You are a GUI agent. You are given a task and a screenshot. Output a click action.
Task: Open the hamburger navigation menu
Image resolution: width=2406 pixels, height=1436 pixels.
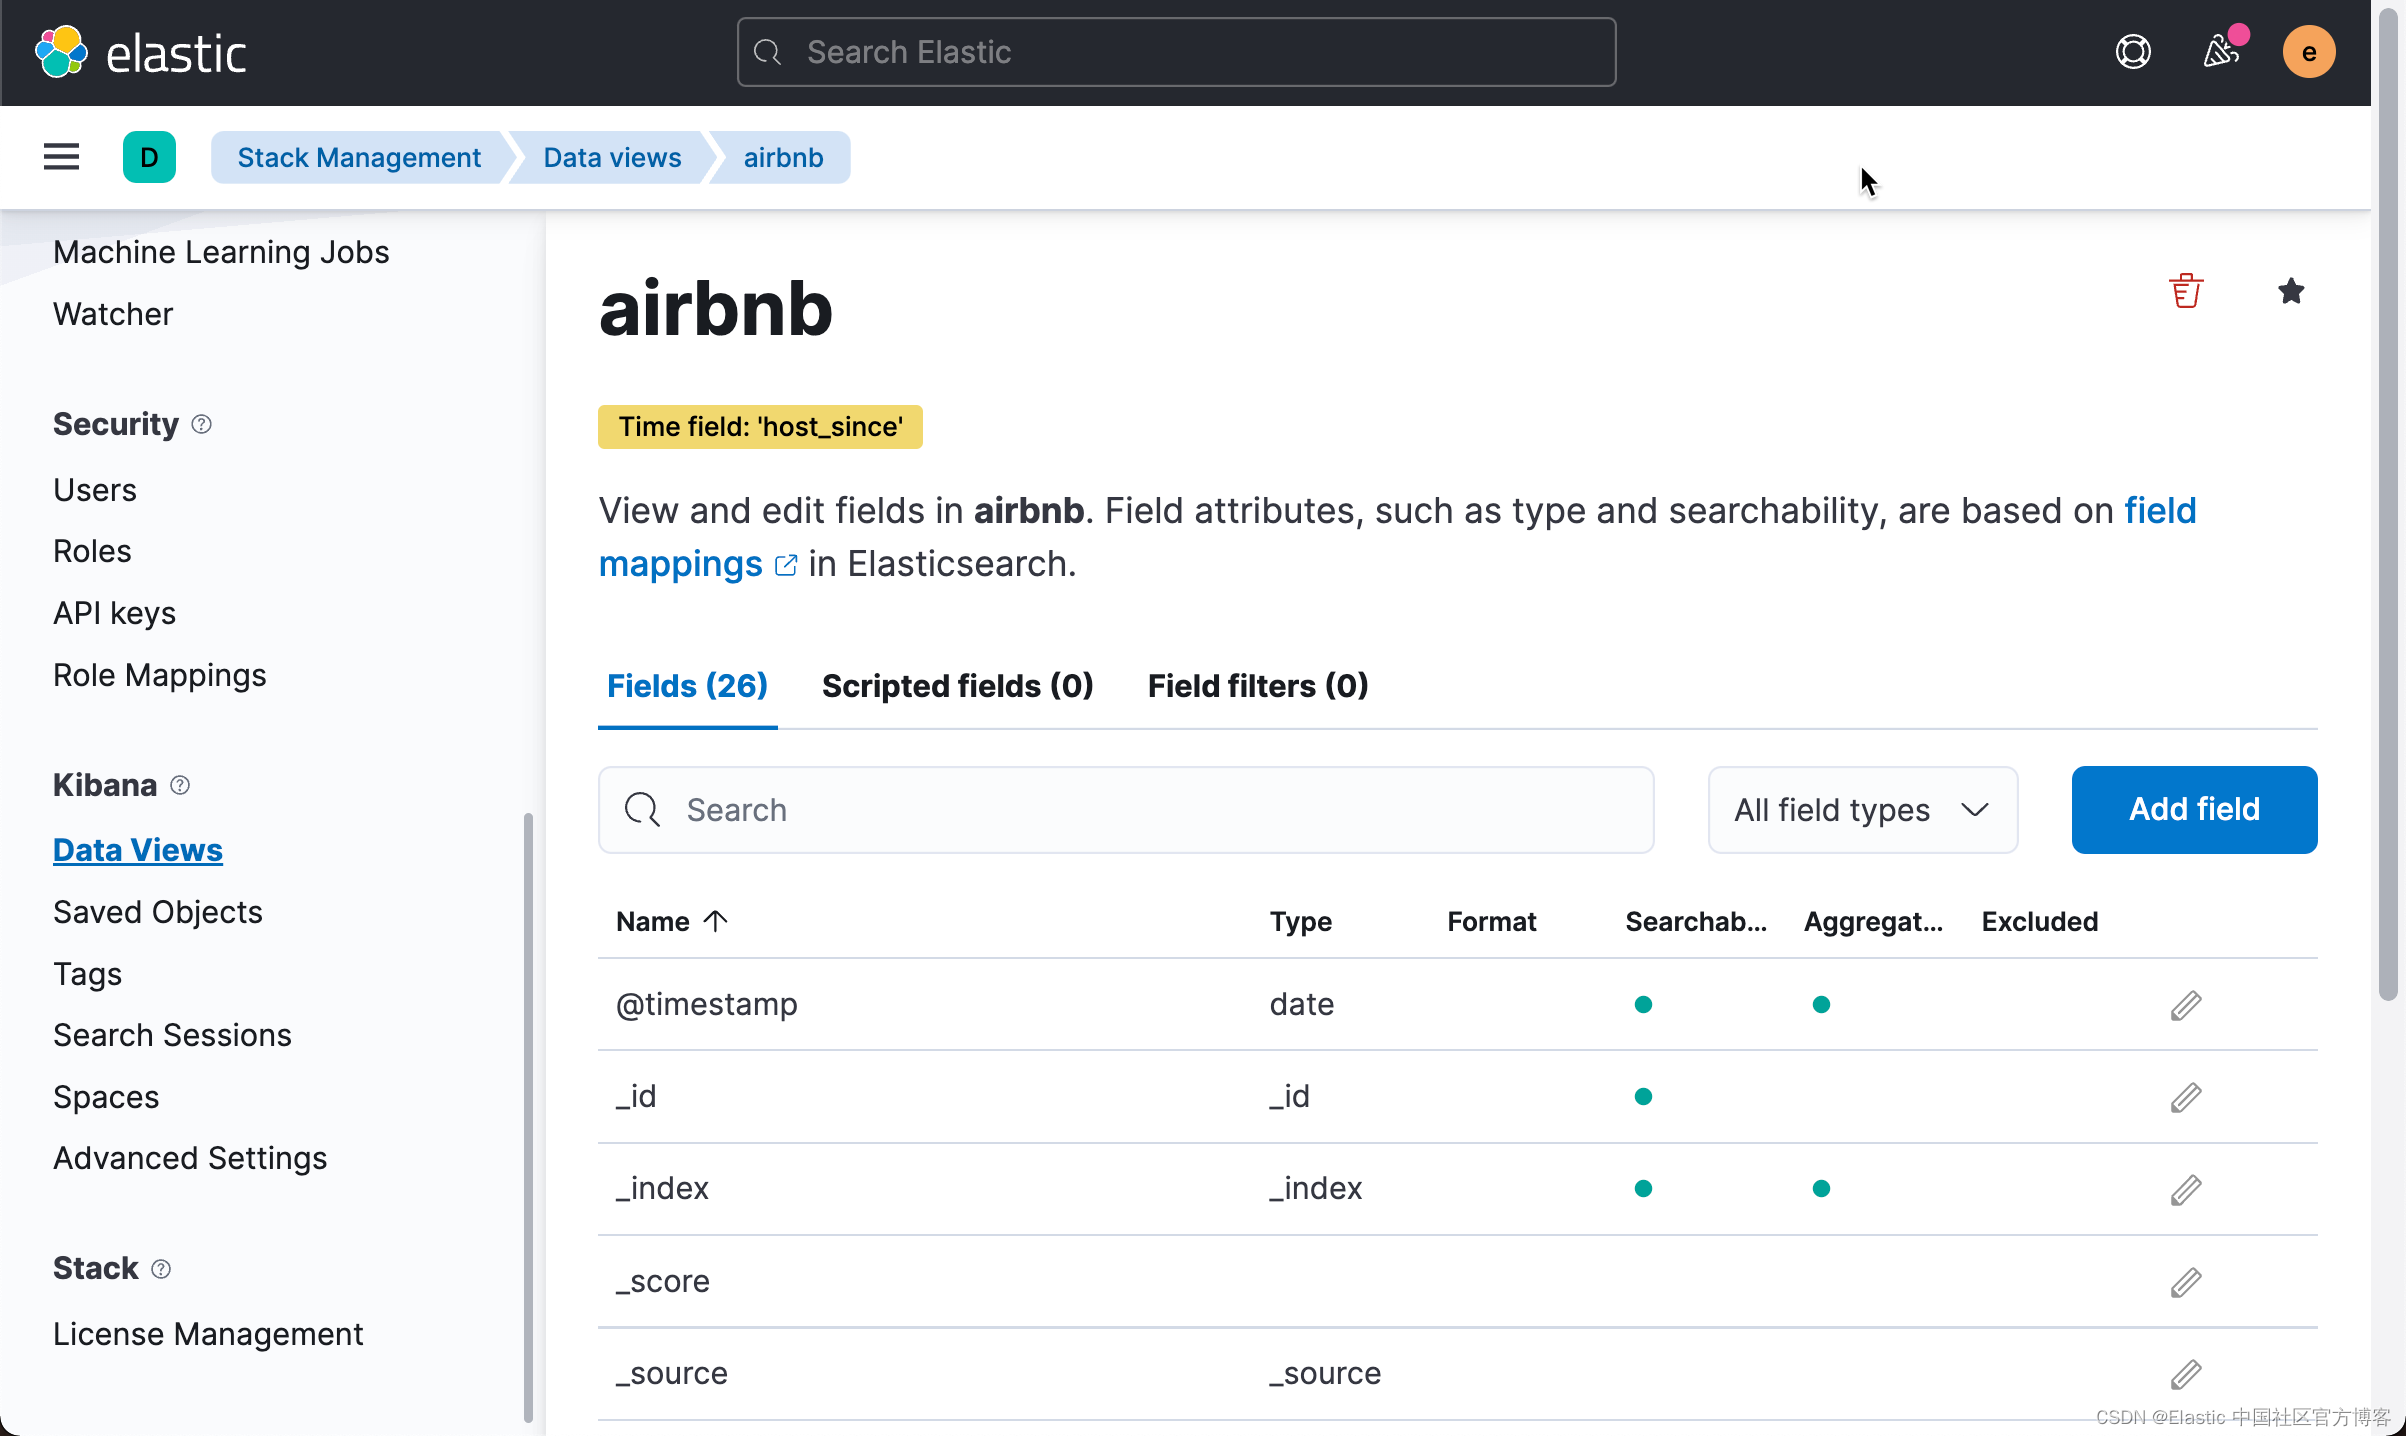[x=61, y=157]
